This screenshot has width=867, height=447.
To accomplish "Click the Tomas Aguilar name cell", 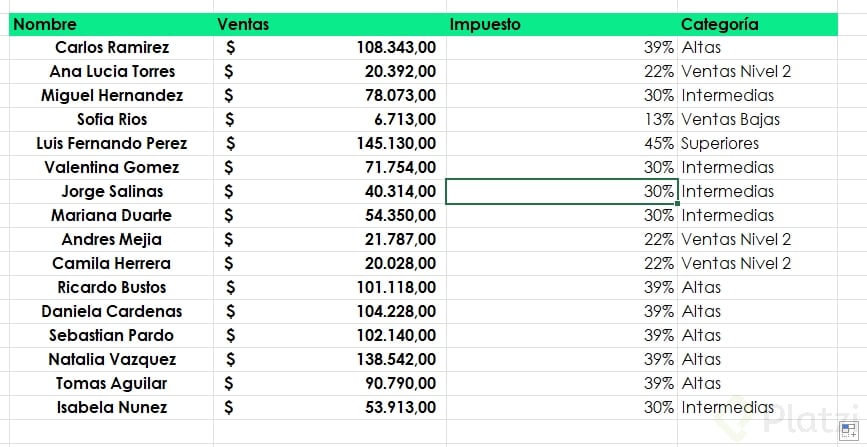I will tap(112, 383).
